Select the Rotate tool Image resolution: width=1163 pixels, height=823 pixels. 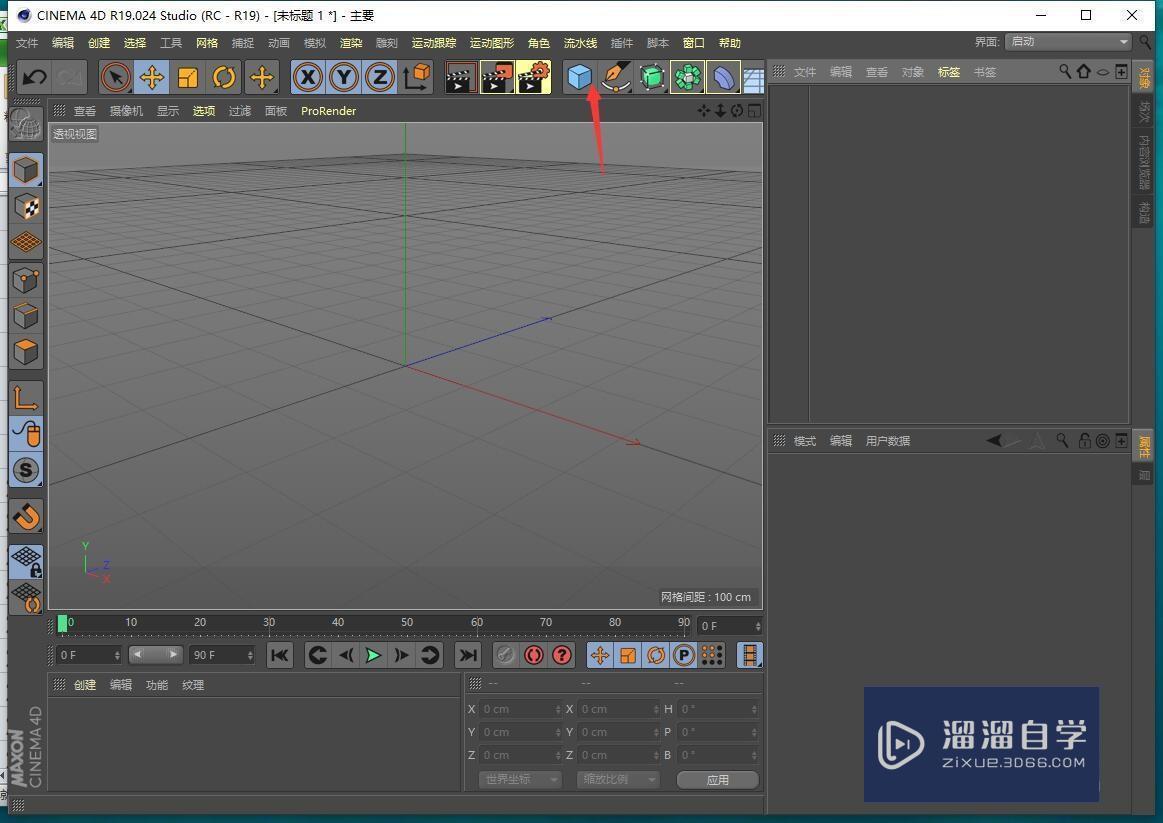pos(224,77)
